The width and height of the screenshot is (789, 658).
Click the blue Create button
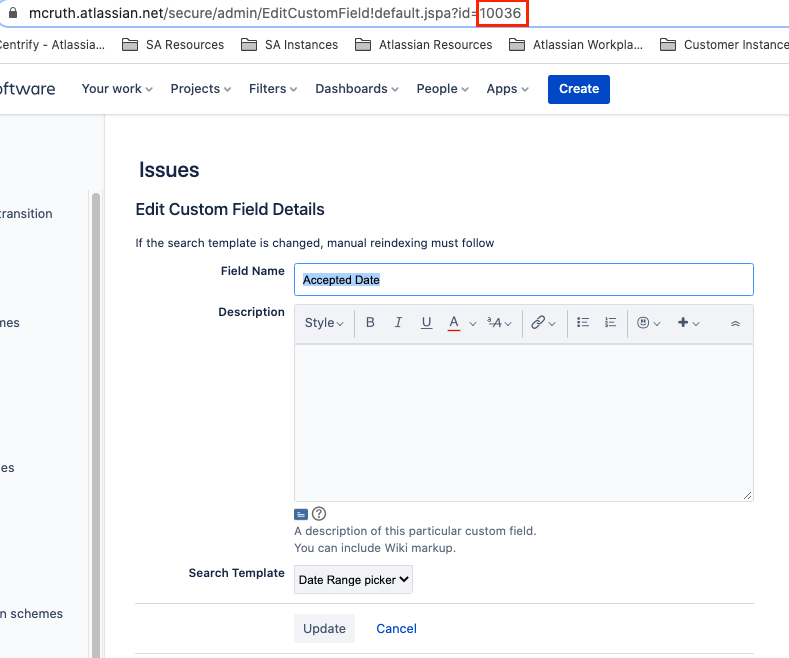[x=579, y=89]
